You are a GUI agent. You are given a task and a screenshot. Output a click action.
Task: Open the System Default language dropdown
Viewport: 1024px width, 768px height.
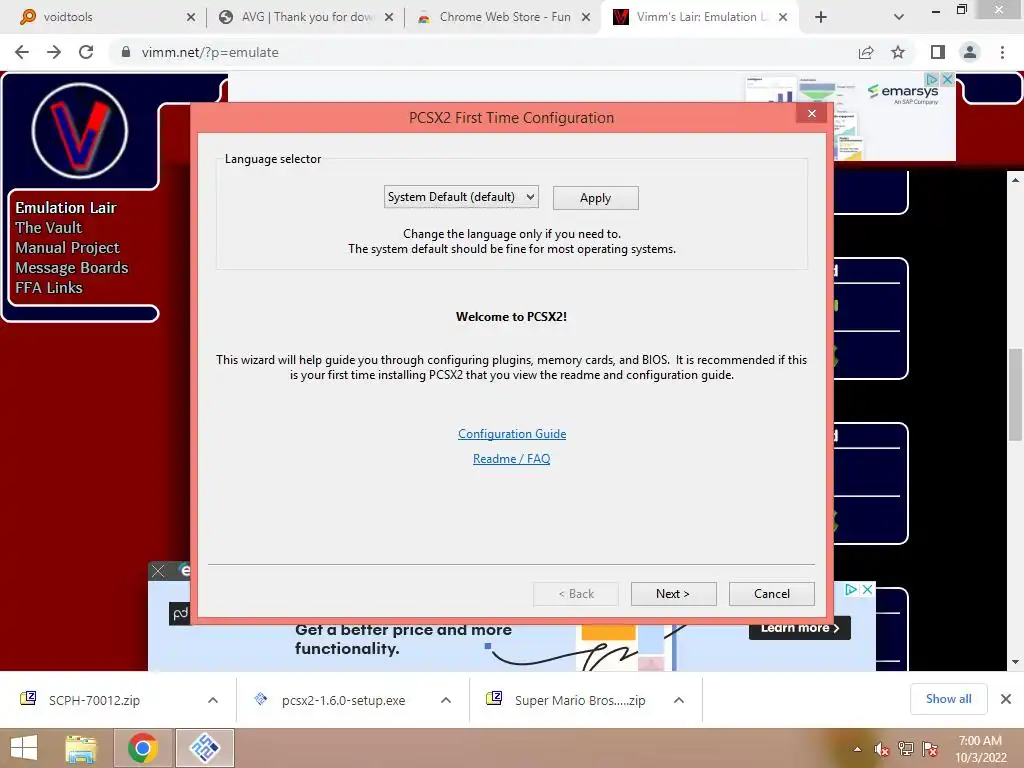click(x=461, y=197)
